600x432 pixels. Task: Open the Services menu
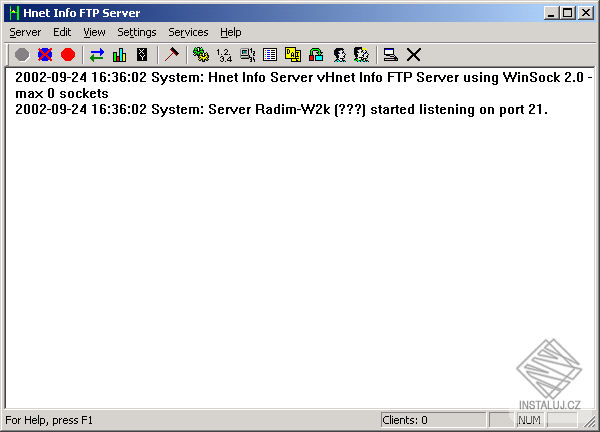(188, 32)
